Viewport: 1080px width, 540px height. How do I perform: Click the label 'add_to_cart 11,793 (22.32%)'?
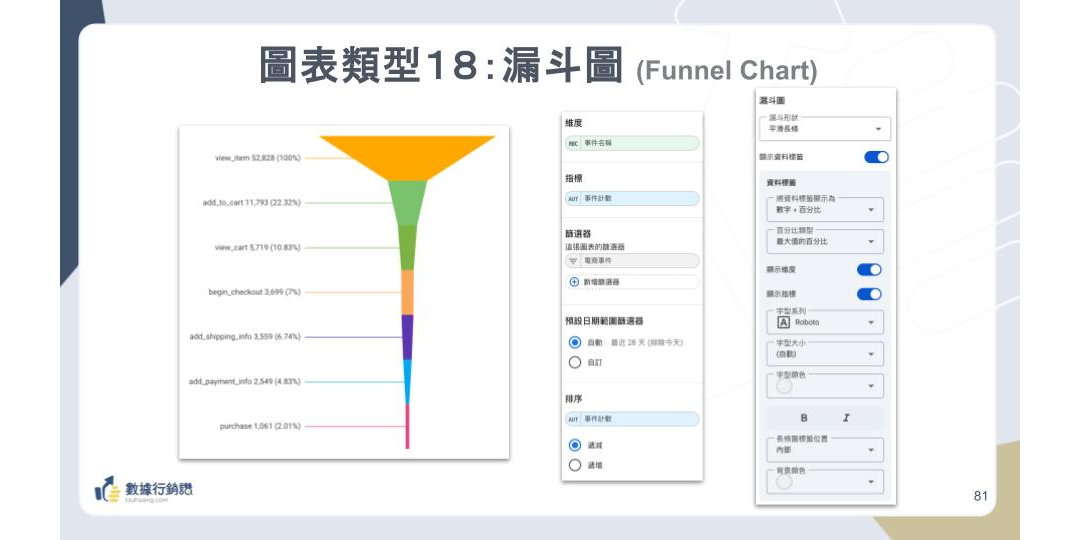click(251, 202)
